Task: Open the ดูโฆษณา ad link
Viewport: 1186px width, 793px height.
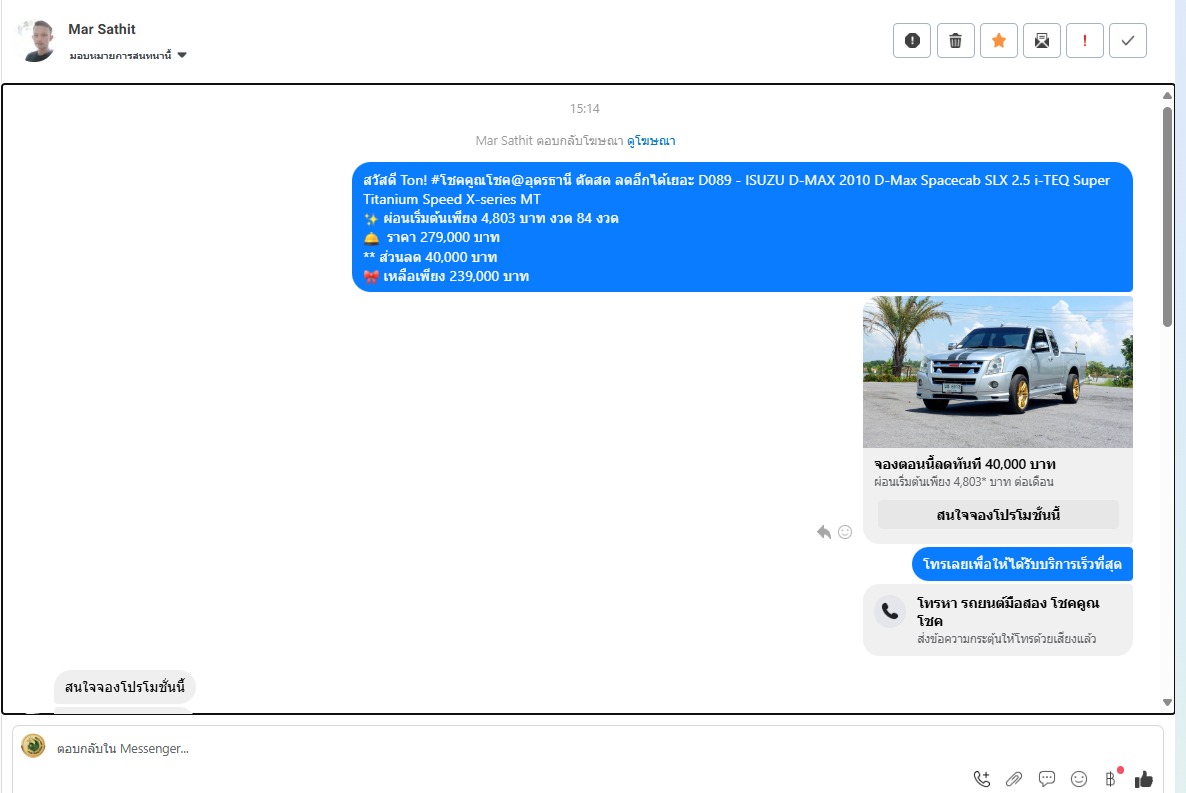Action: (651, 141)
